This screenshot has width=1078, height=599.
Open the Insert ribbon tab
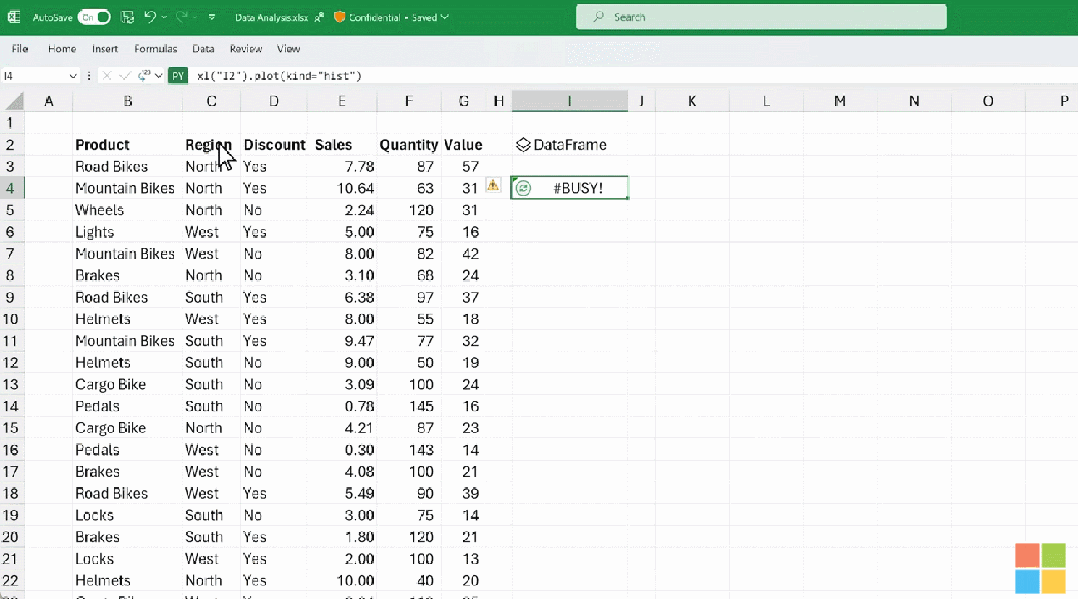click(x=105, y=48)
